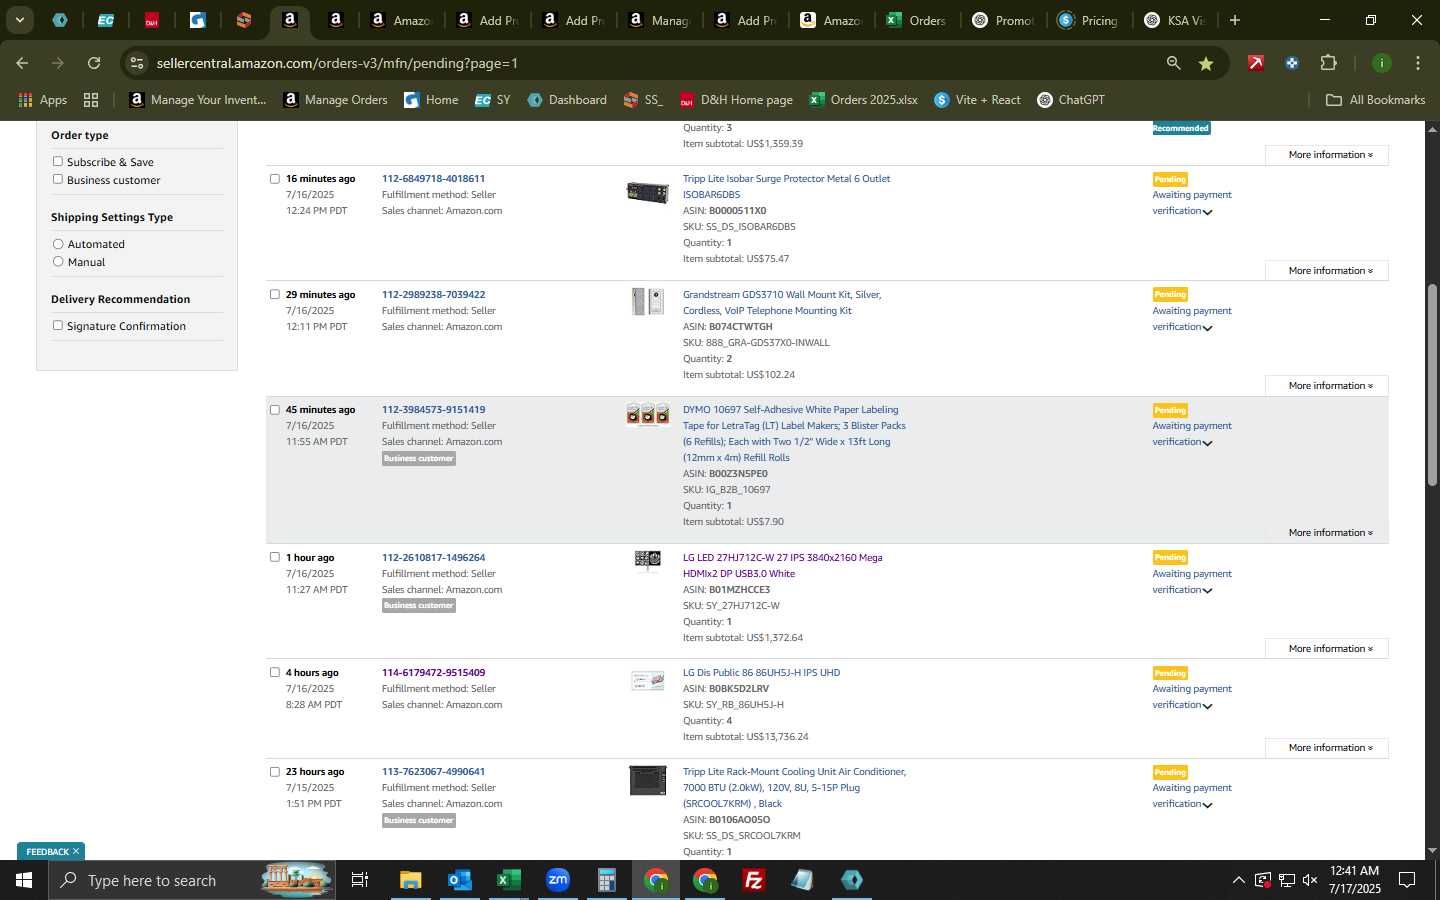Select order 112-6849718-4018611 checkbox
Screen dimensions: 1440x900
275,179
